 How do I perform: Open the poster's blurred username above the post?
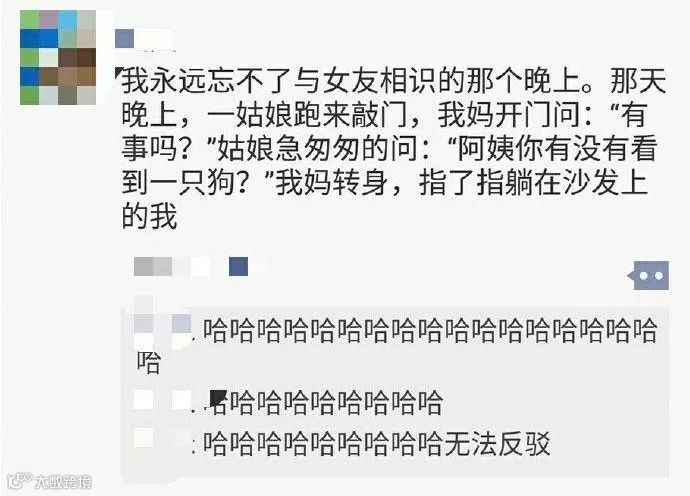(143, 39)
